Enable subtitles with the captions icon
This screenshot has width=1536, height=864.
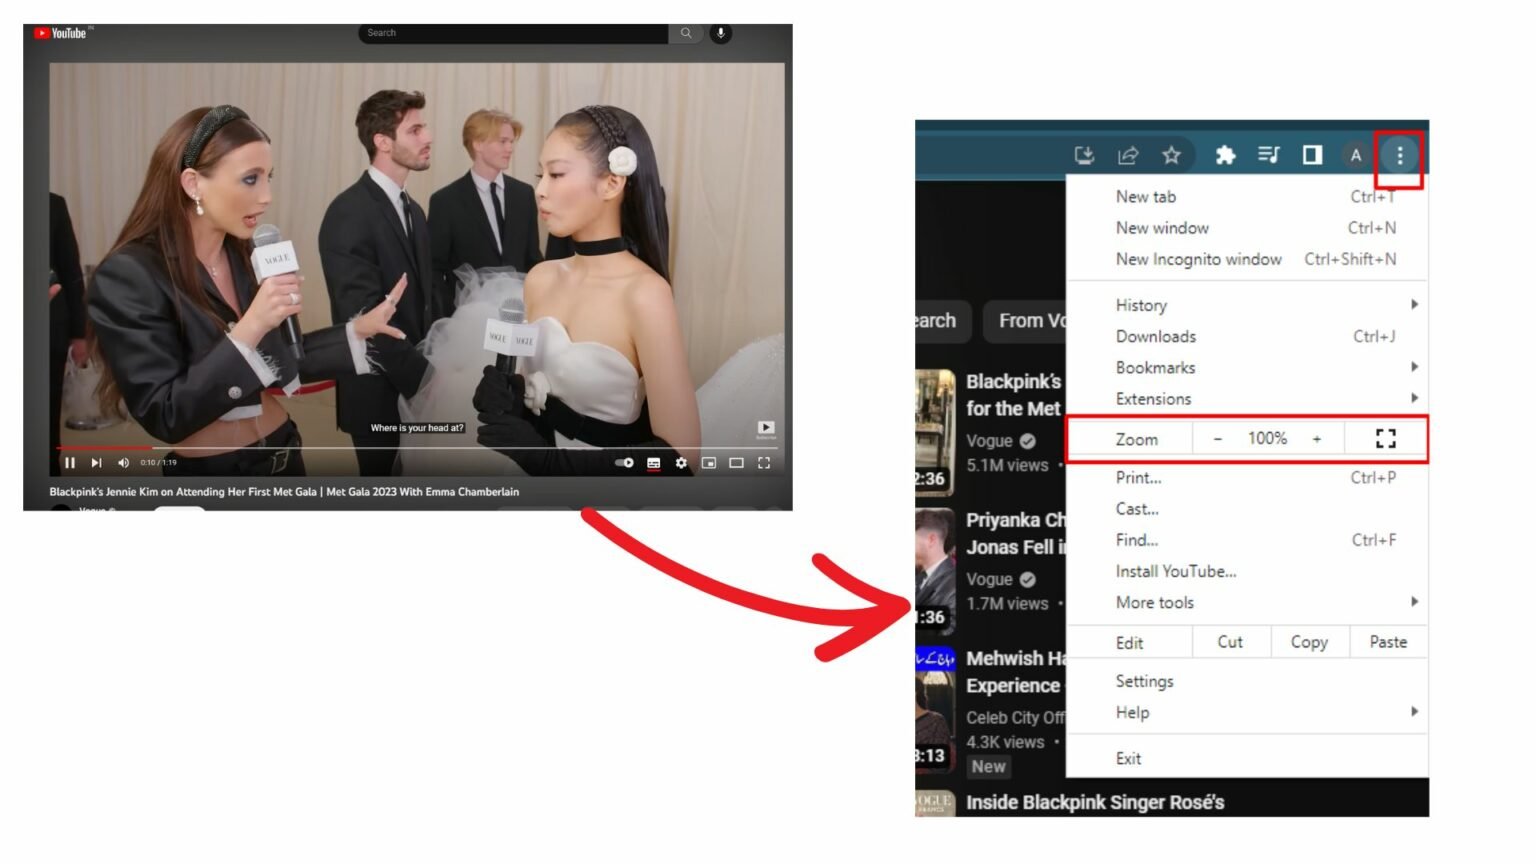[x=654, y=463]
